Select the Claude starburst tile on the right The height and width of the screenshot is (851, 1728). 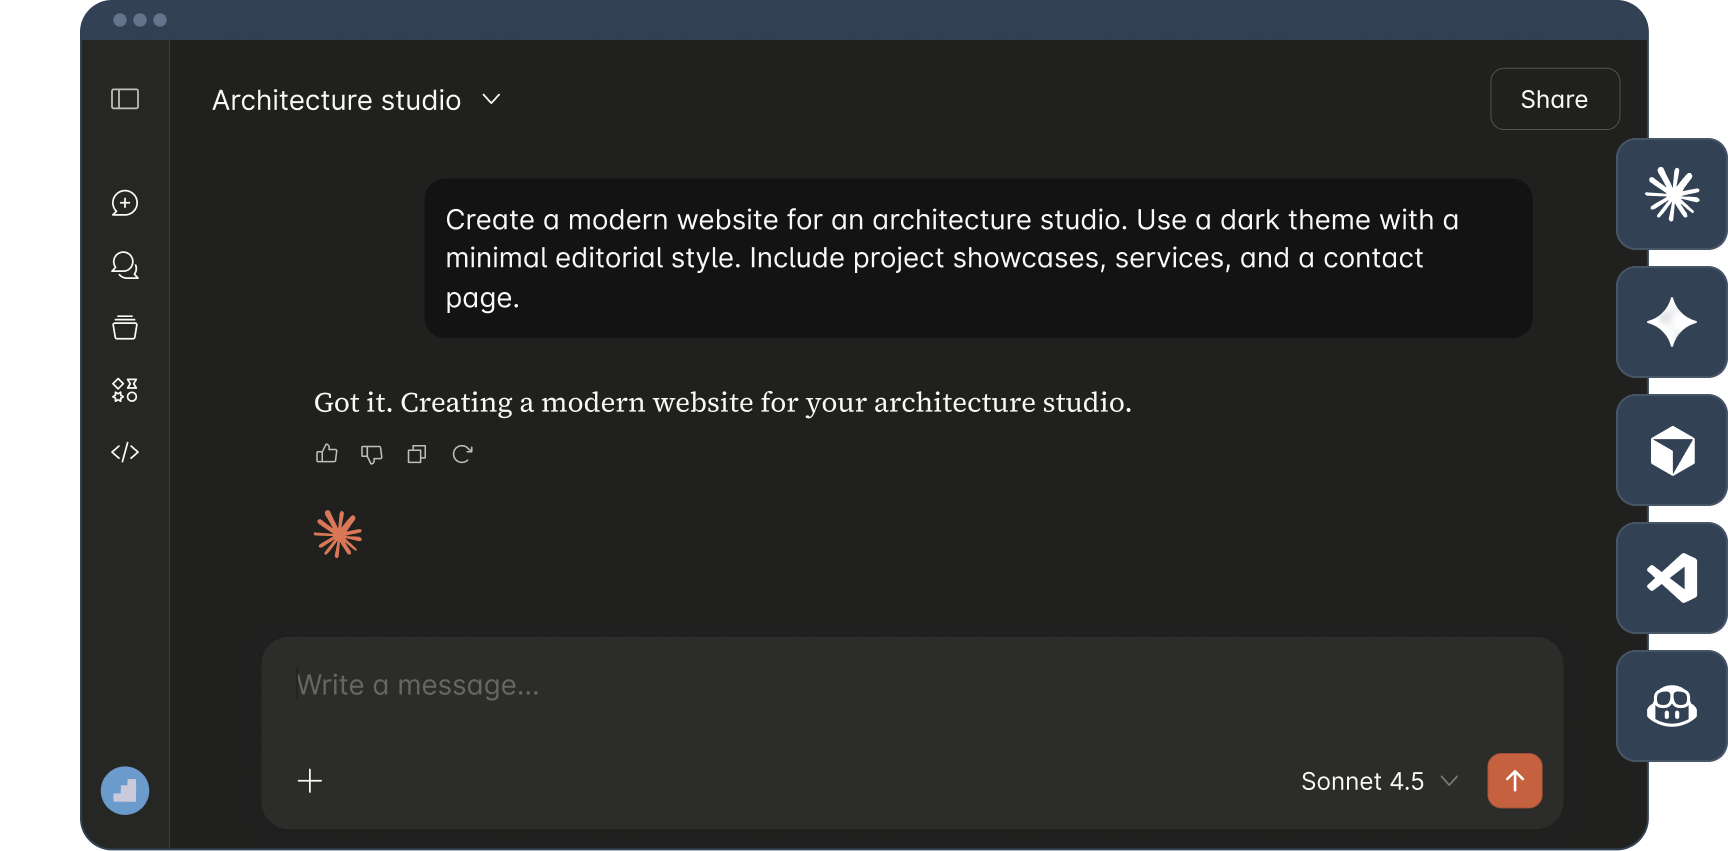[x=1672, y=194]
